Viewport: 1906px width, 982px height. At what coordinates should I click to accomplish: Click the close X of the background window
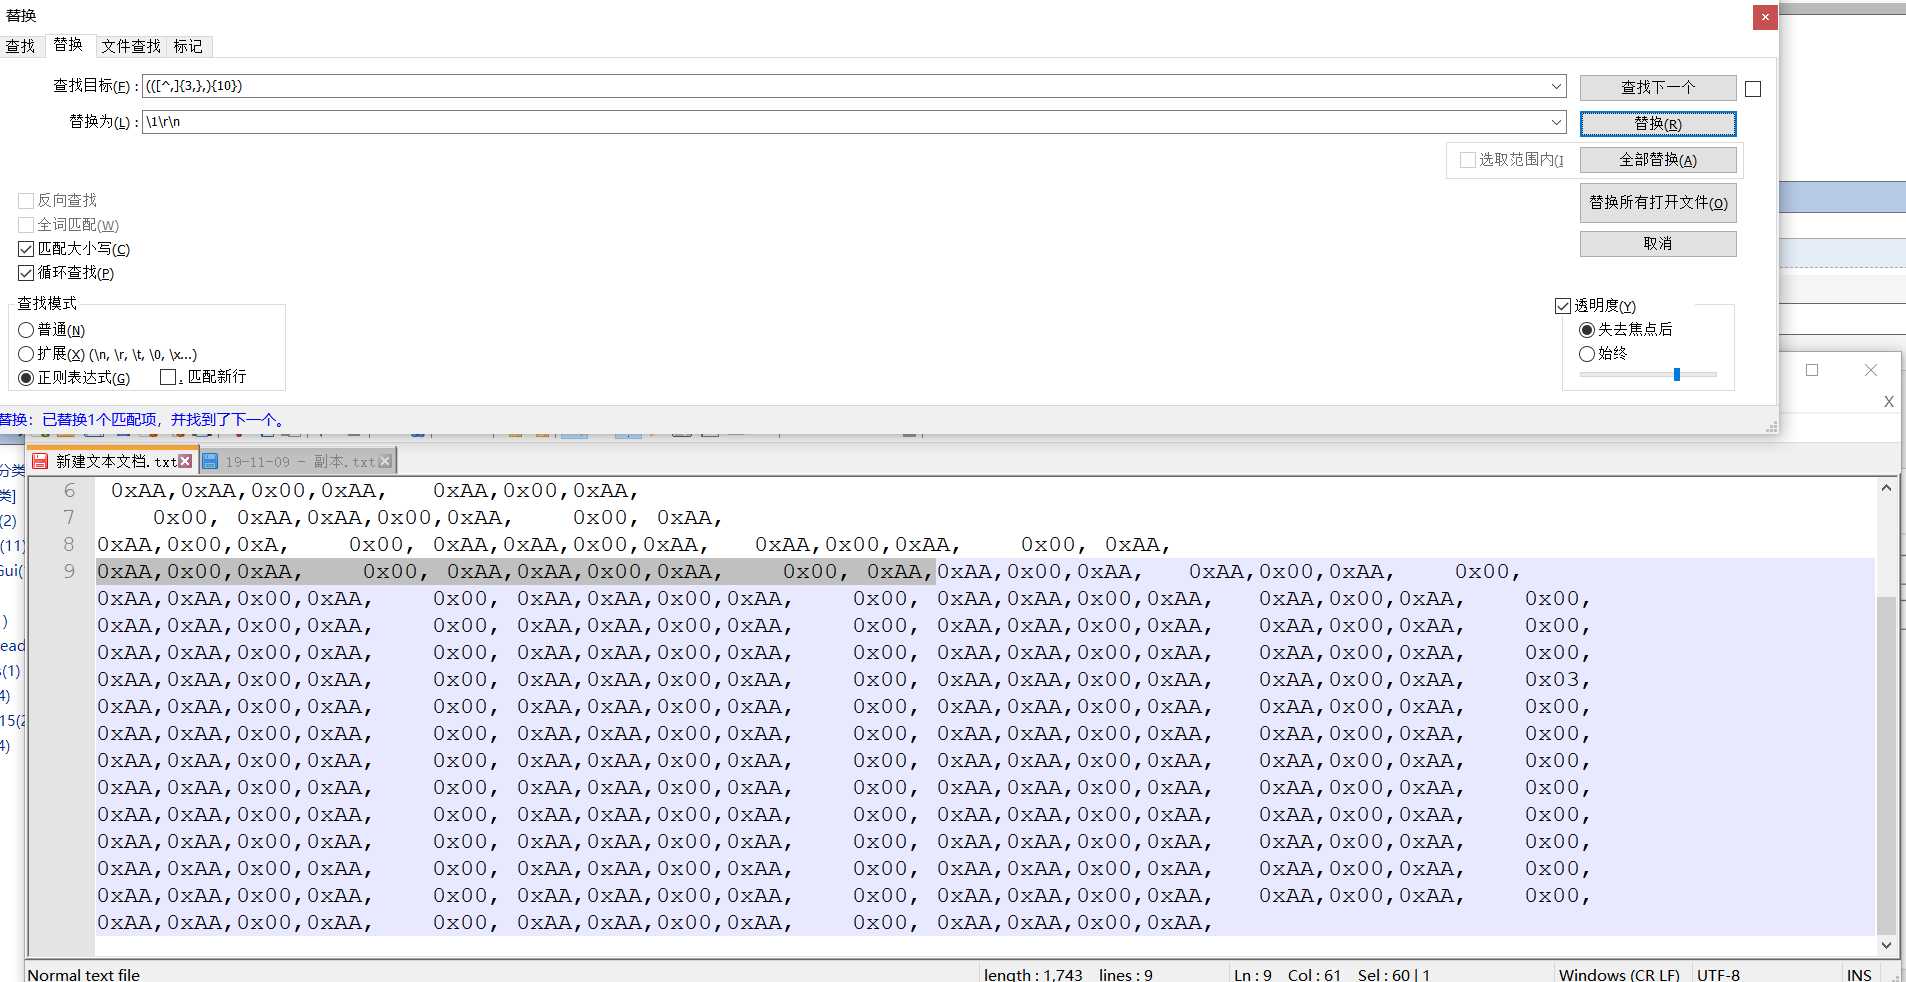point(1871,370)
